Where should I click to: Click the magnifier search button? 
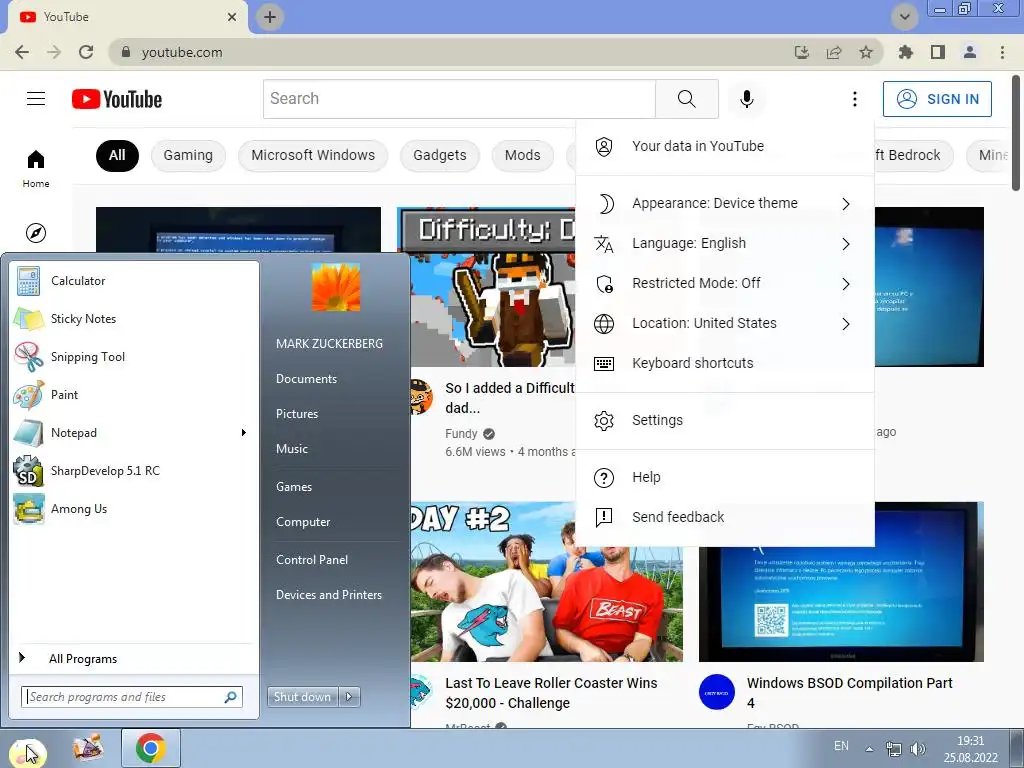686,99
